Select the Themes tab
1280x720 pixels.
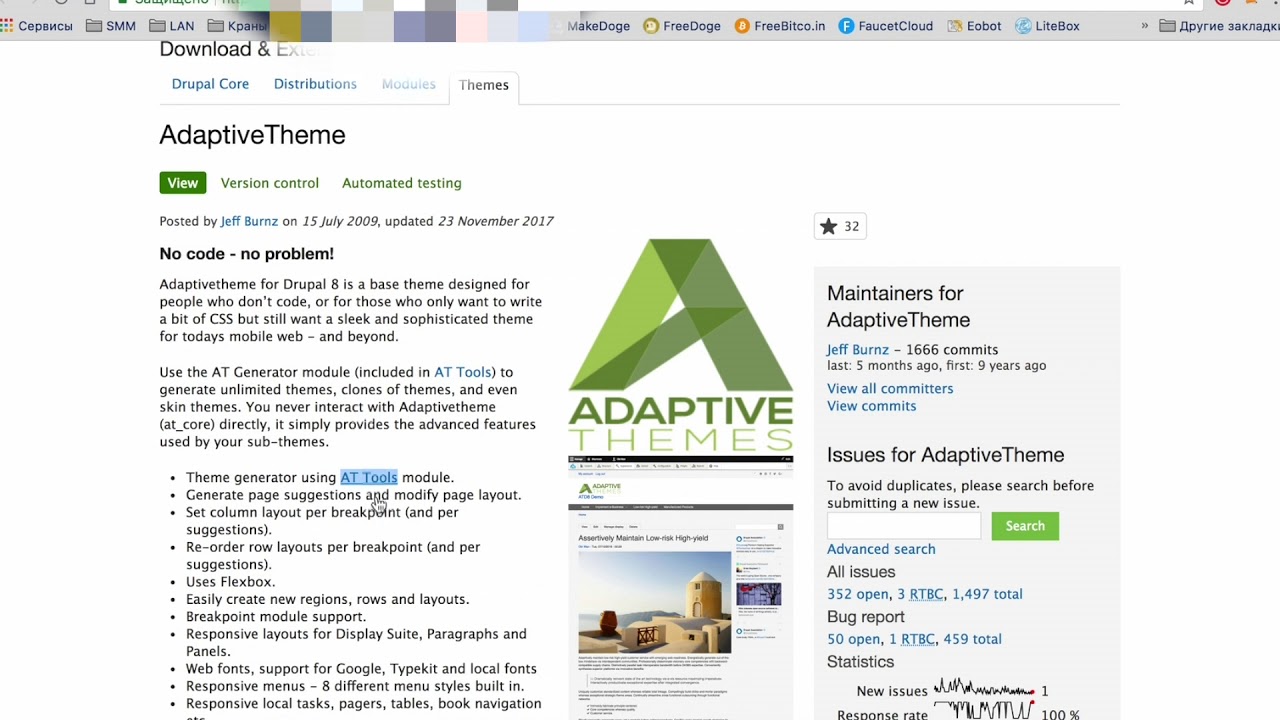(x=484, y=85)
